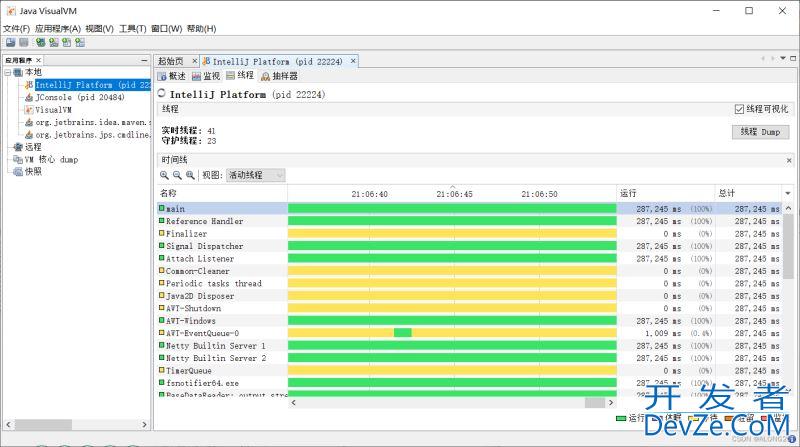Open the 抽样器 subtab

click(279, 76)
